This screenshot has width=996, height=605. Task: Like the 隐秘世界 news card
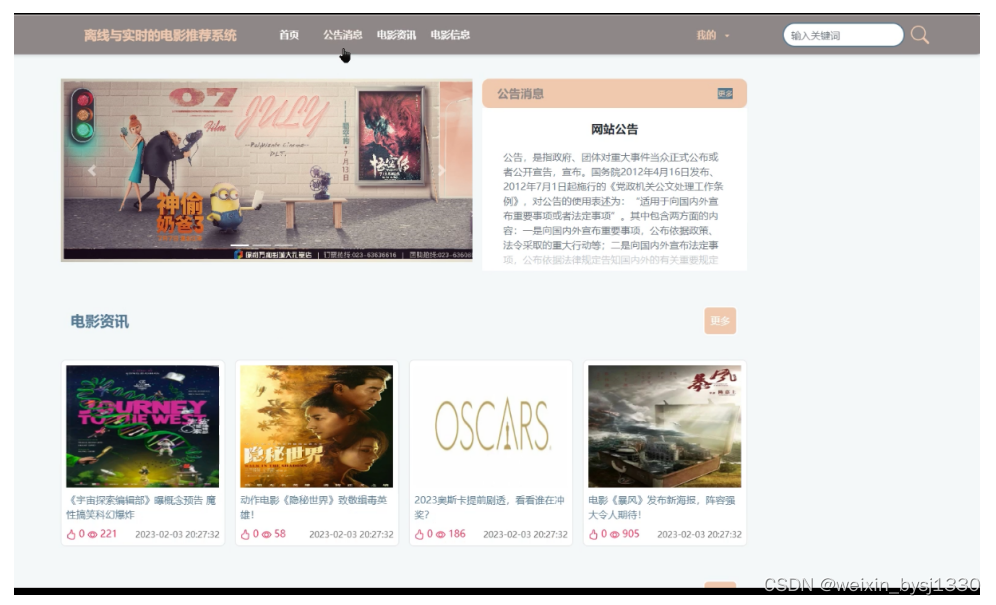(245, 534)
